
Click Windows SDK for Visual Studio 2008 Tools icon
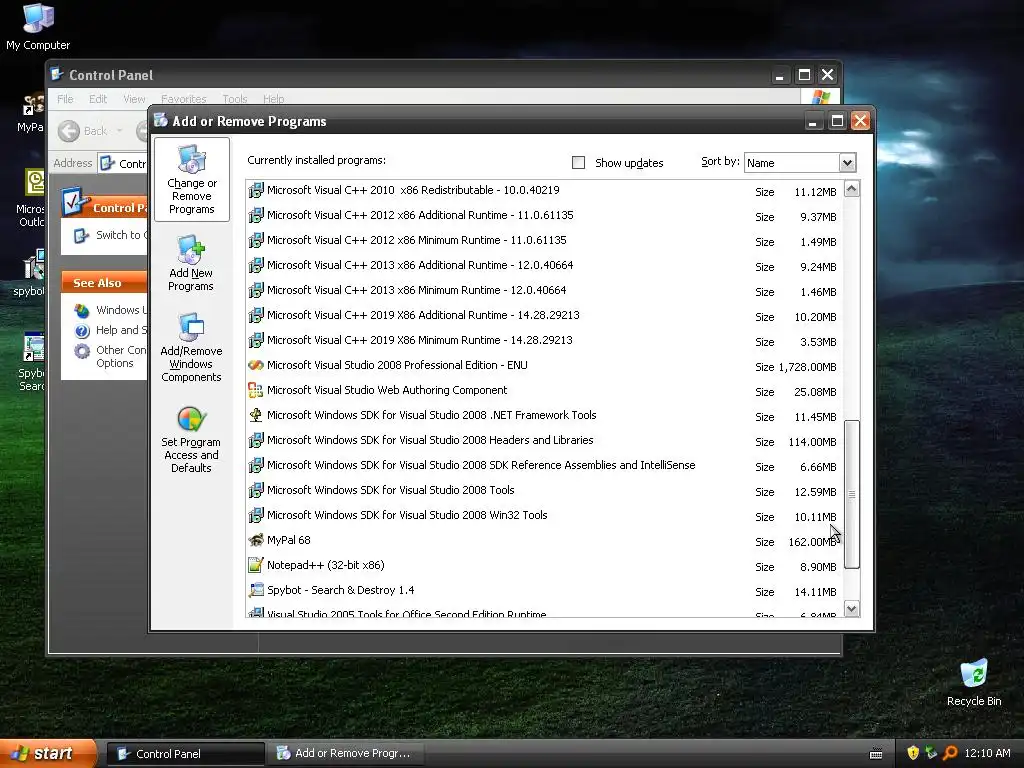click(x=256, y=490)
